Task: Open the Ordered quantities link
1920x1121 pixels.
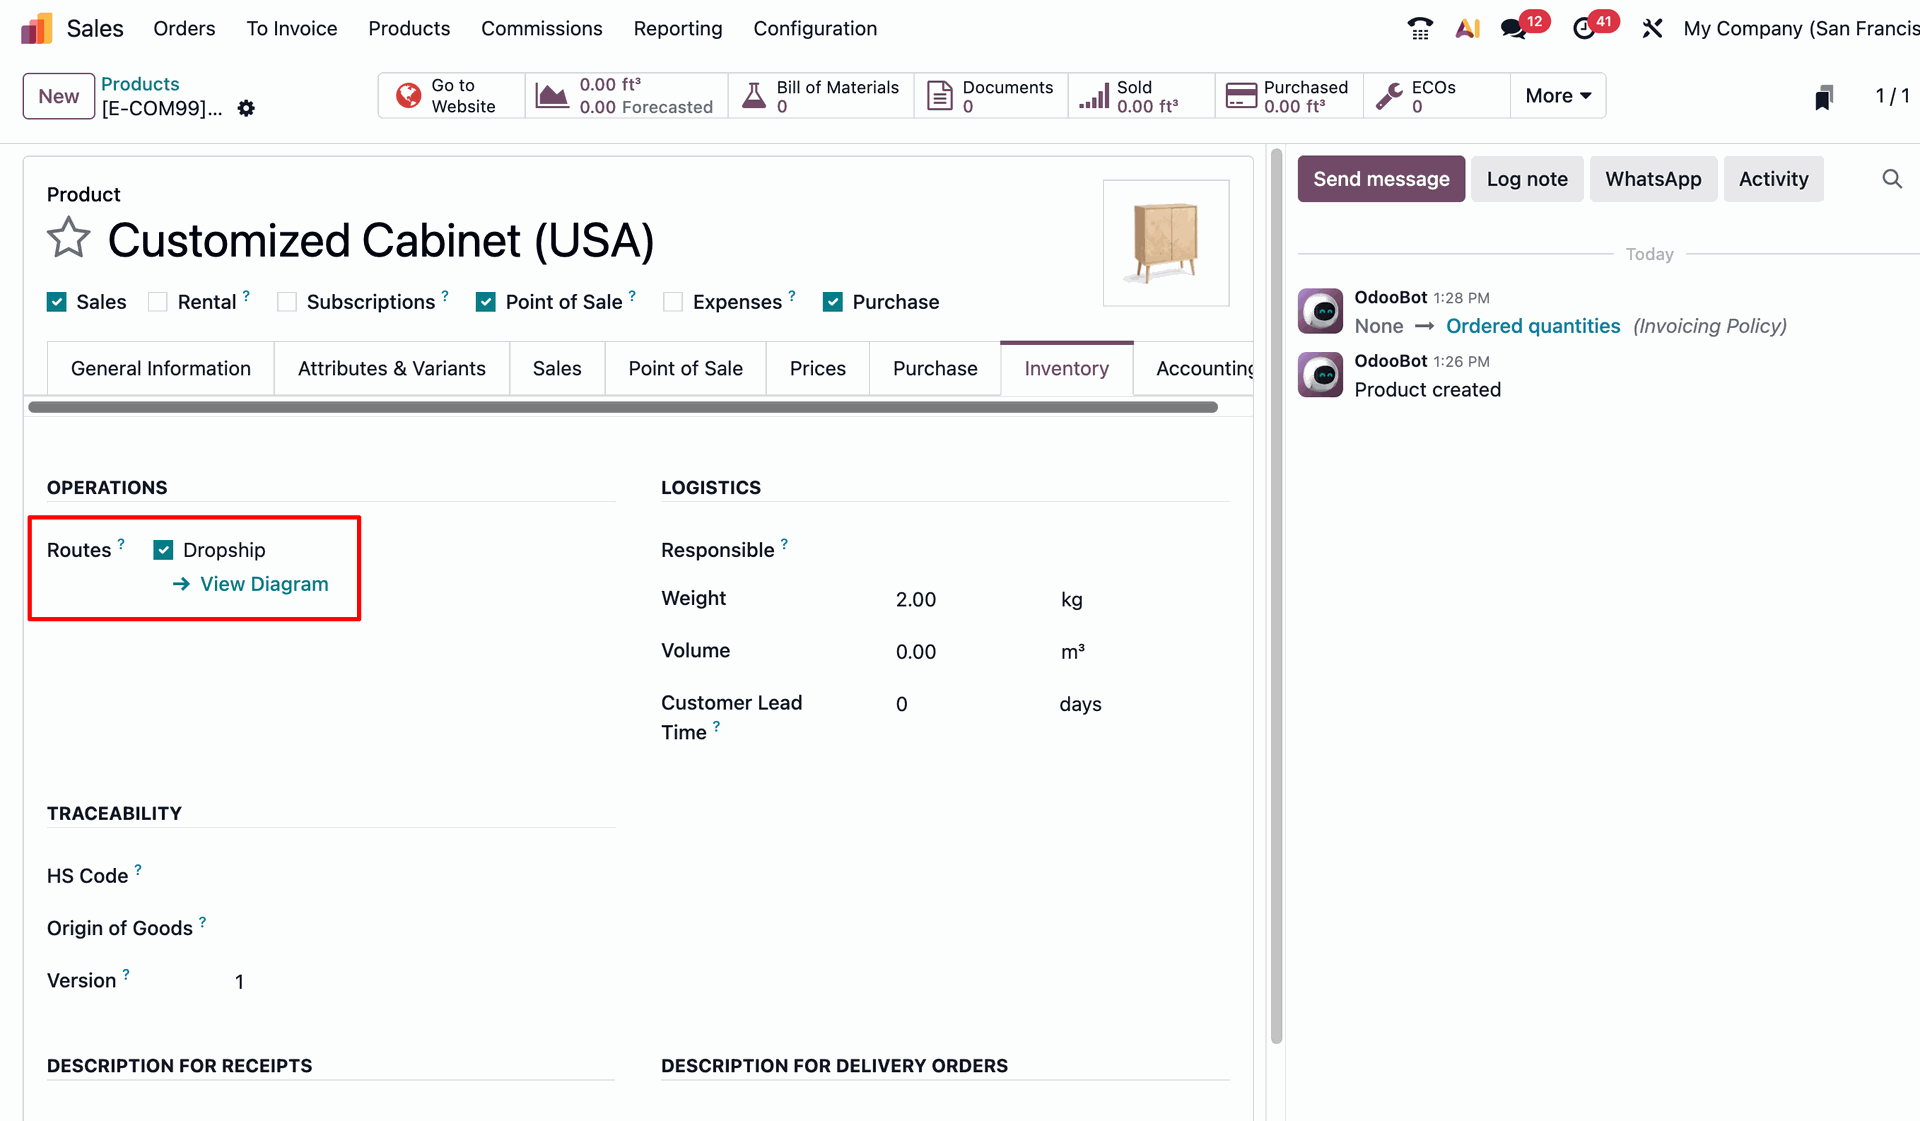Action: point(1533,325)
